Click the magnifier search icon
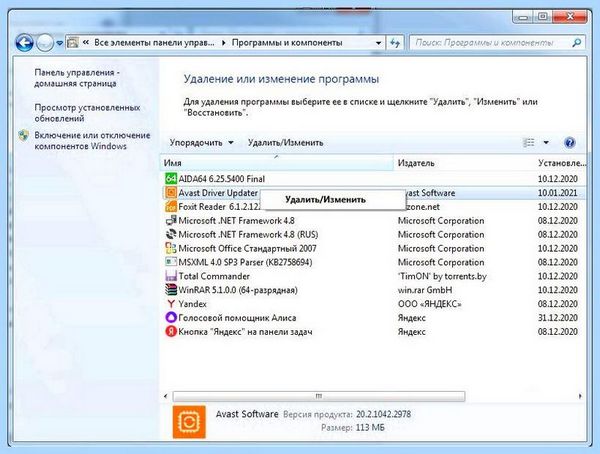The width and height of the screenshot is (600, 454). (x=576, y=43)
